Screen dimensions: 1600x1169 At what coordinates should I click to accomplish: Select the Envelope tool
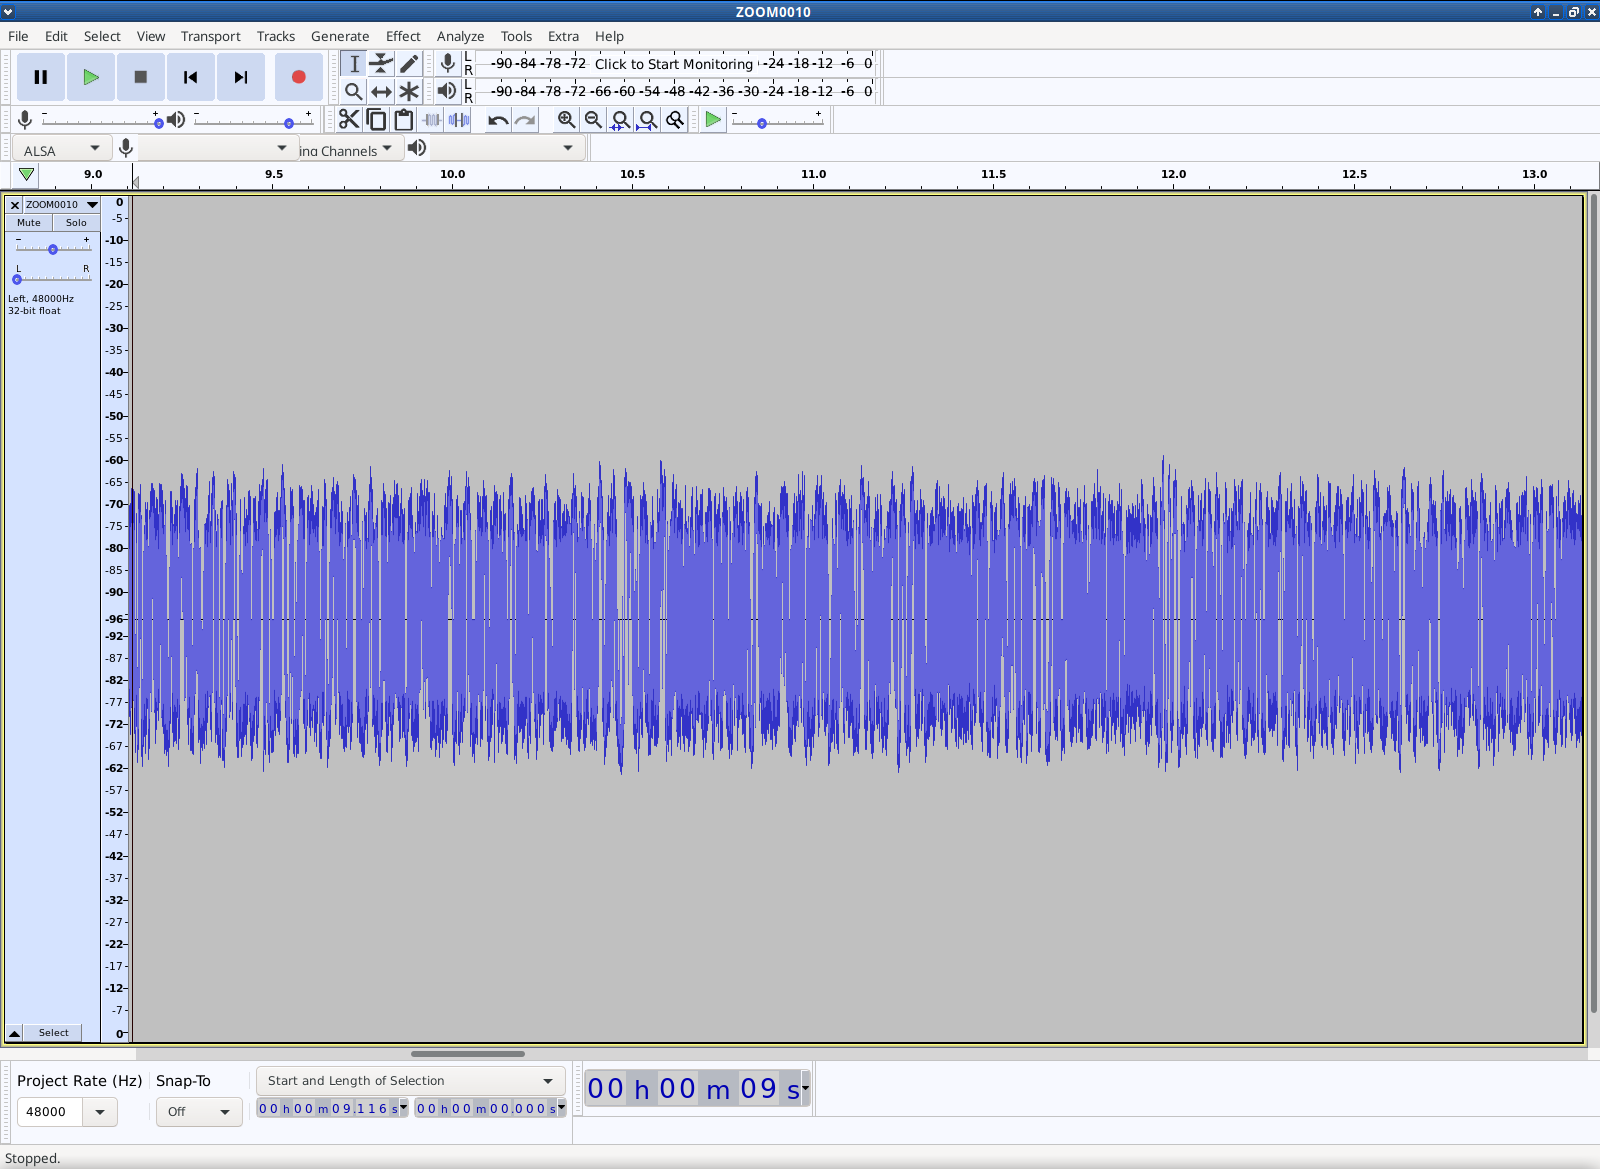click(381, 64)
